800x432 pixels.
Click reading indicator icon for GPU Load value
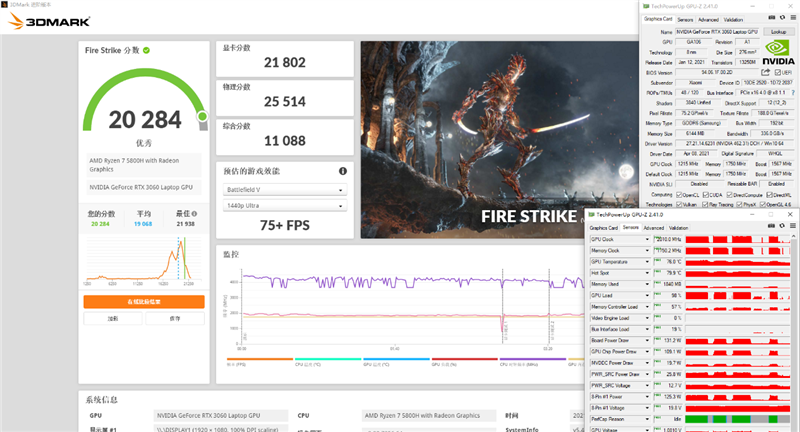(x=658, y=294)
